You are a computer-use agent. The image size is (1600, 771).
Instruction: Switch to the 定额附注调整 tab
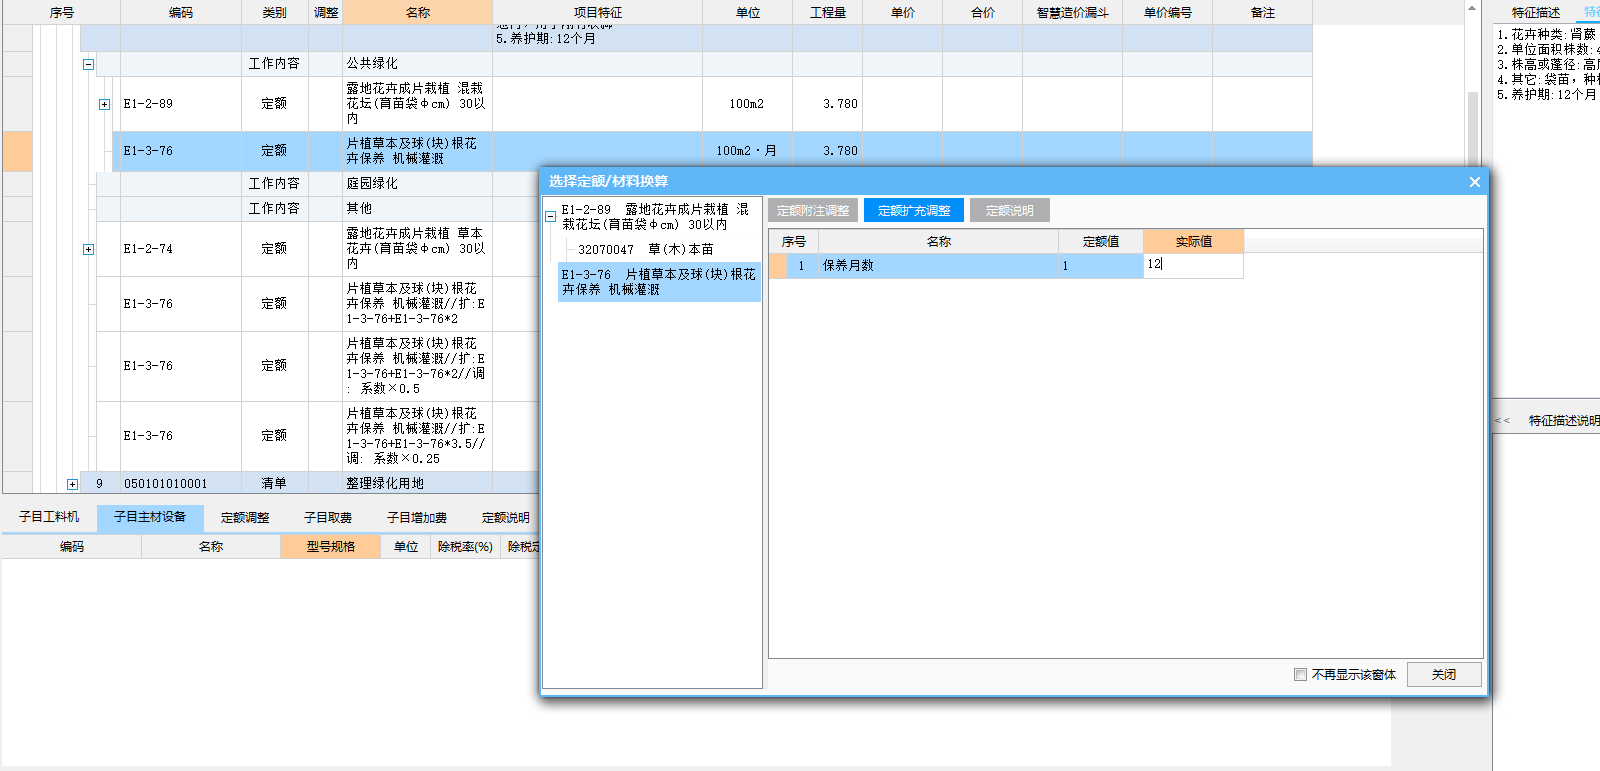pos(813,211)
